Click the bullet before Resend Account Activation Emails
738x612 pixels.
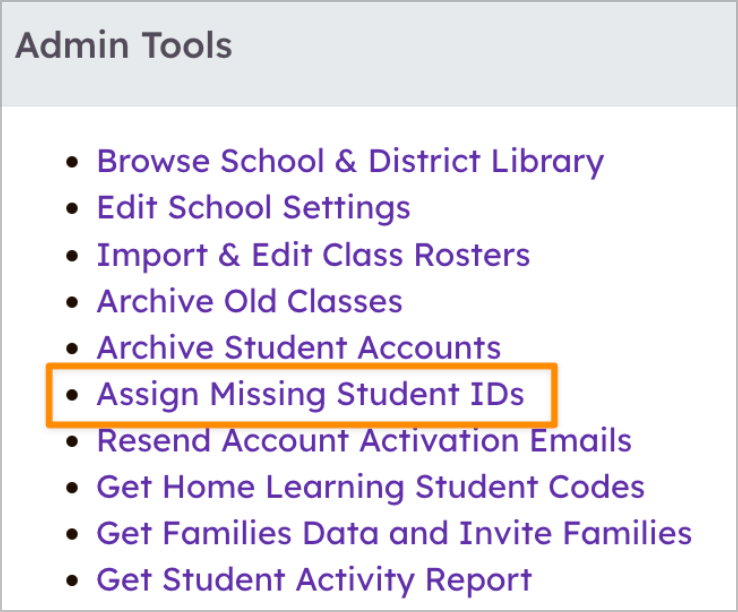(70, 441)
